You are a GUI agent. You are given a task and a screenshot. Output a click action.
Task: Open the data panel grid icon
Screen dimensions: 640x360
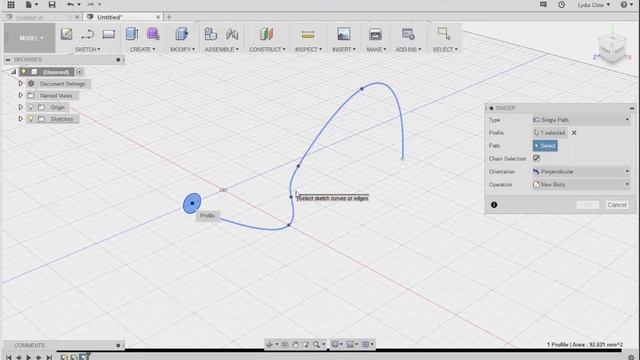(x=11, y=4)
